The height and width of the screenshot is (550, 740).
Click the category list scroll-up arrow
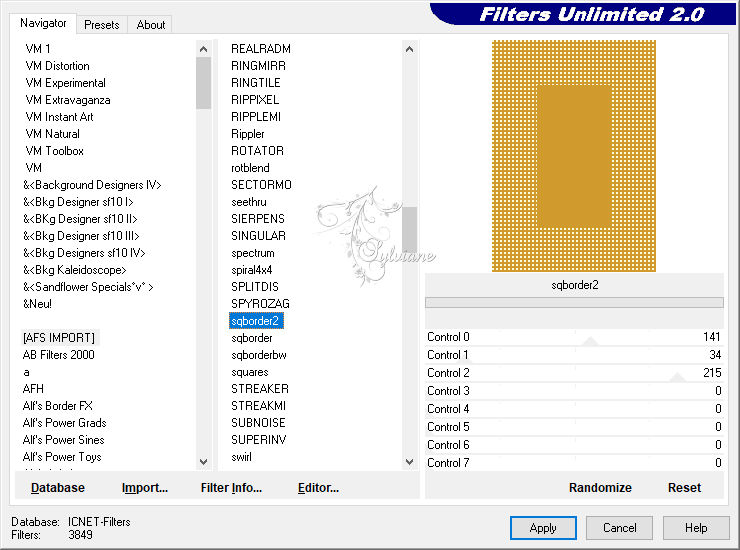tap(203, 49)
